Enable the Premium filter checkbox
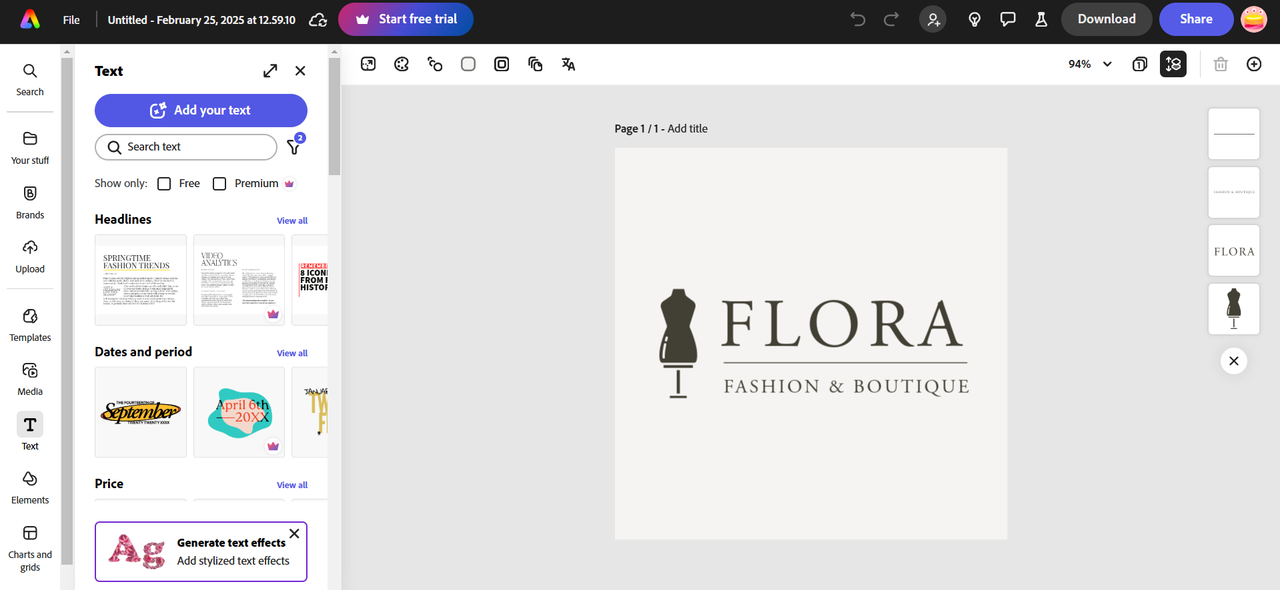This screenshot has height=590, width=1280. pos(220,184)
